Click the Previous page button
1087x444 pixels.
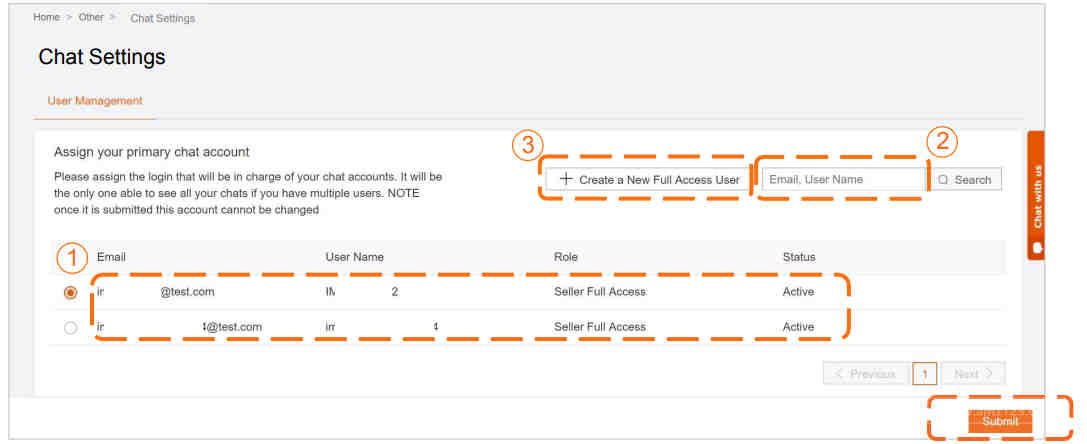tap(866, 374)
